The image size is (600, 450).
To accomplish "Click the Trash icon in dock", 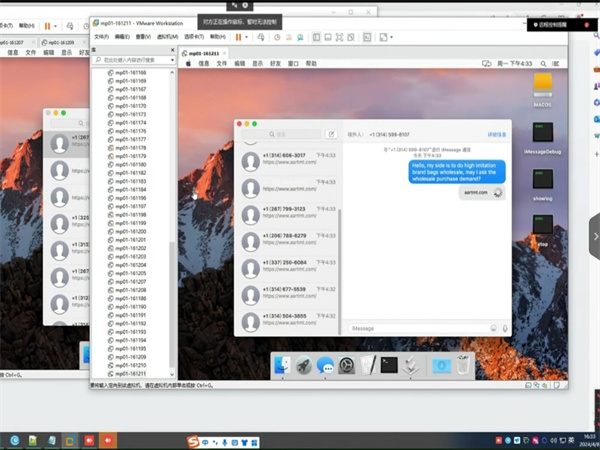I will tap(463, 366).
